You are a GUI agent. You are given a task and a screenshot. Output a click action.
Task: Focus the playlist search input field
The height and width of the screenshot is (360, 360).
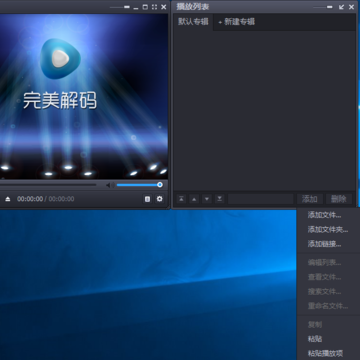261,199
